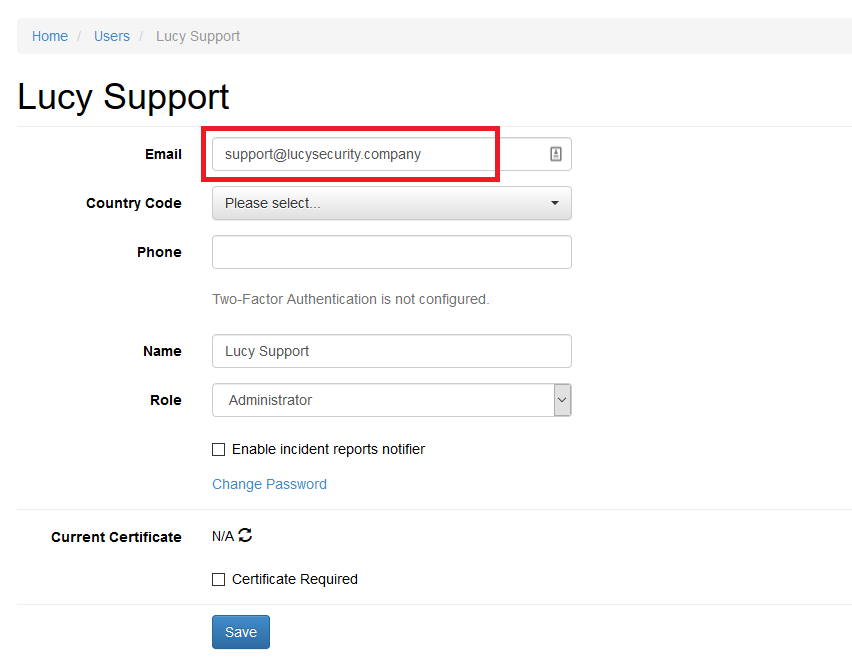The height and width of the screenshot is (661, 852).
Task: Click the blue Save button
Action: 241,632
